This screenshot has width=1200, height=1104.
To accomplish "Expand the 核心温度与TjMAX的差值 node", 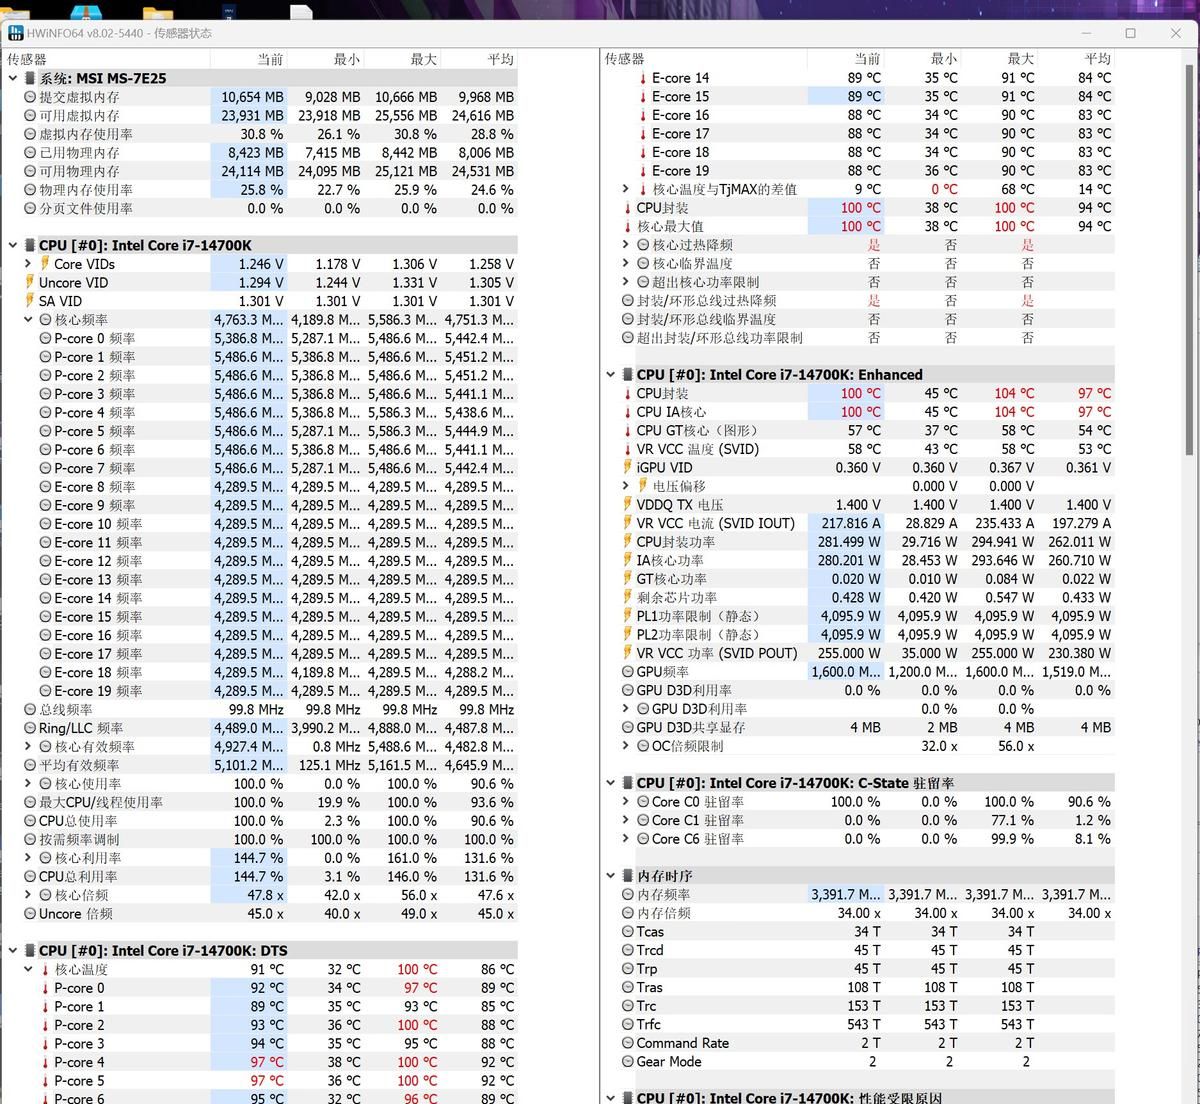I will pos(626,189).
